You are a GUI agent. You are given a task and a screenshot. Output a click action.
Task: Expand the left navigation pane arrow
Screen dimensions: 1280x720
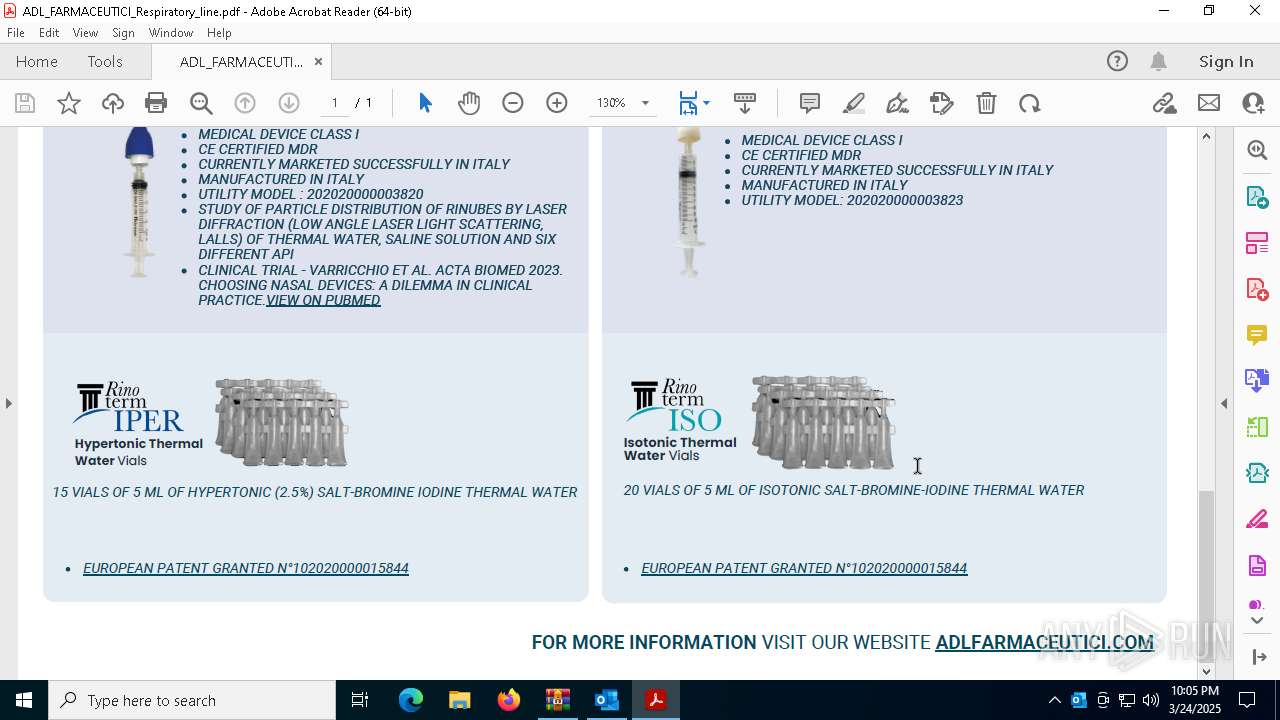tap(9, 403)
